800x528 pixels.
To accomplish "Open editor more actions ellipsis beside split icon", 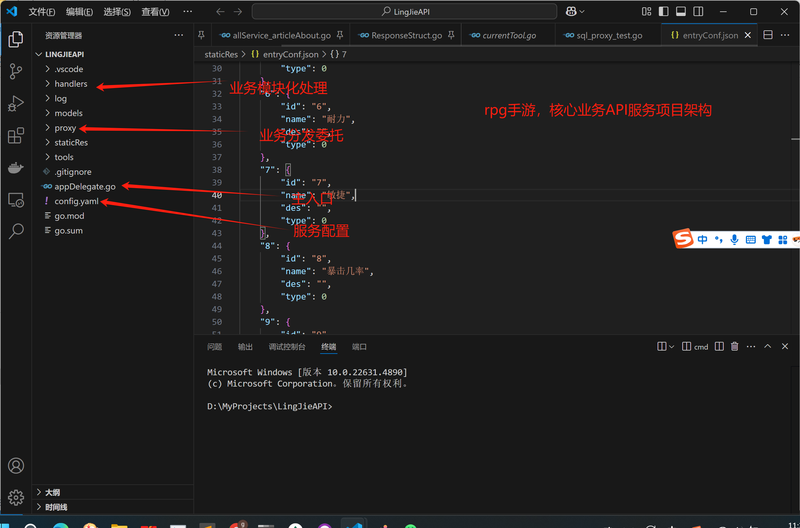I will click(785, 35).
